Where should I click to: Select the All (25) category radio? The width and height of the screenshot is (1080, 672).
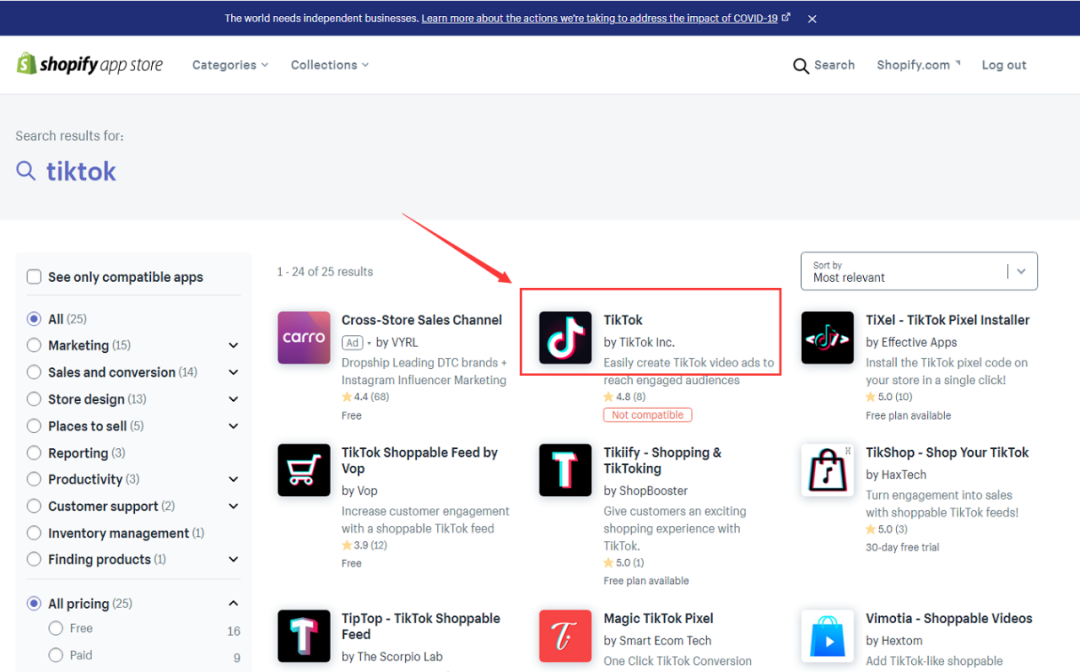(x=34, y=319)
